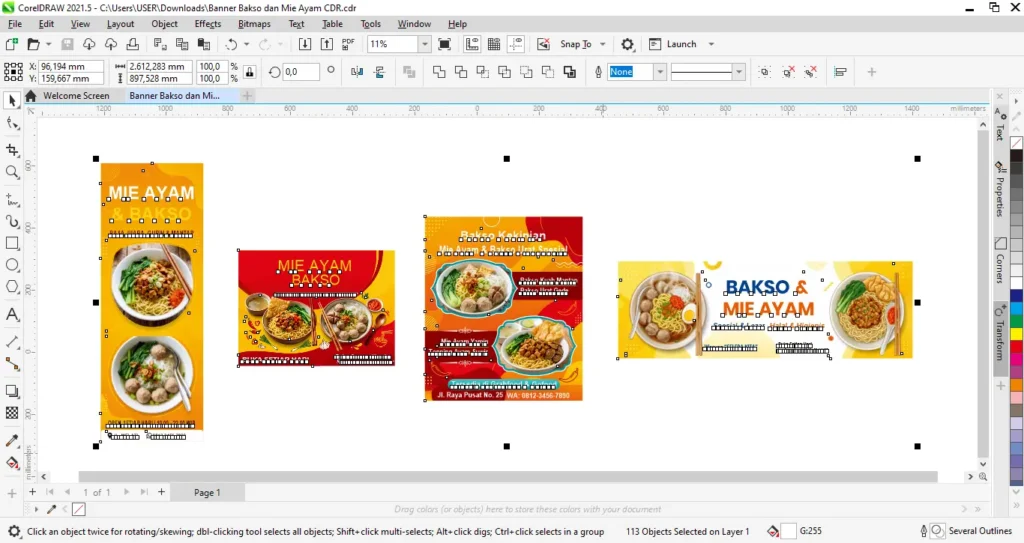Click the rotation angle field
1024x543 pixels.
(x=301, y=72)
